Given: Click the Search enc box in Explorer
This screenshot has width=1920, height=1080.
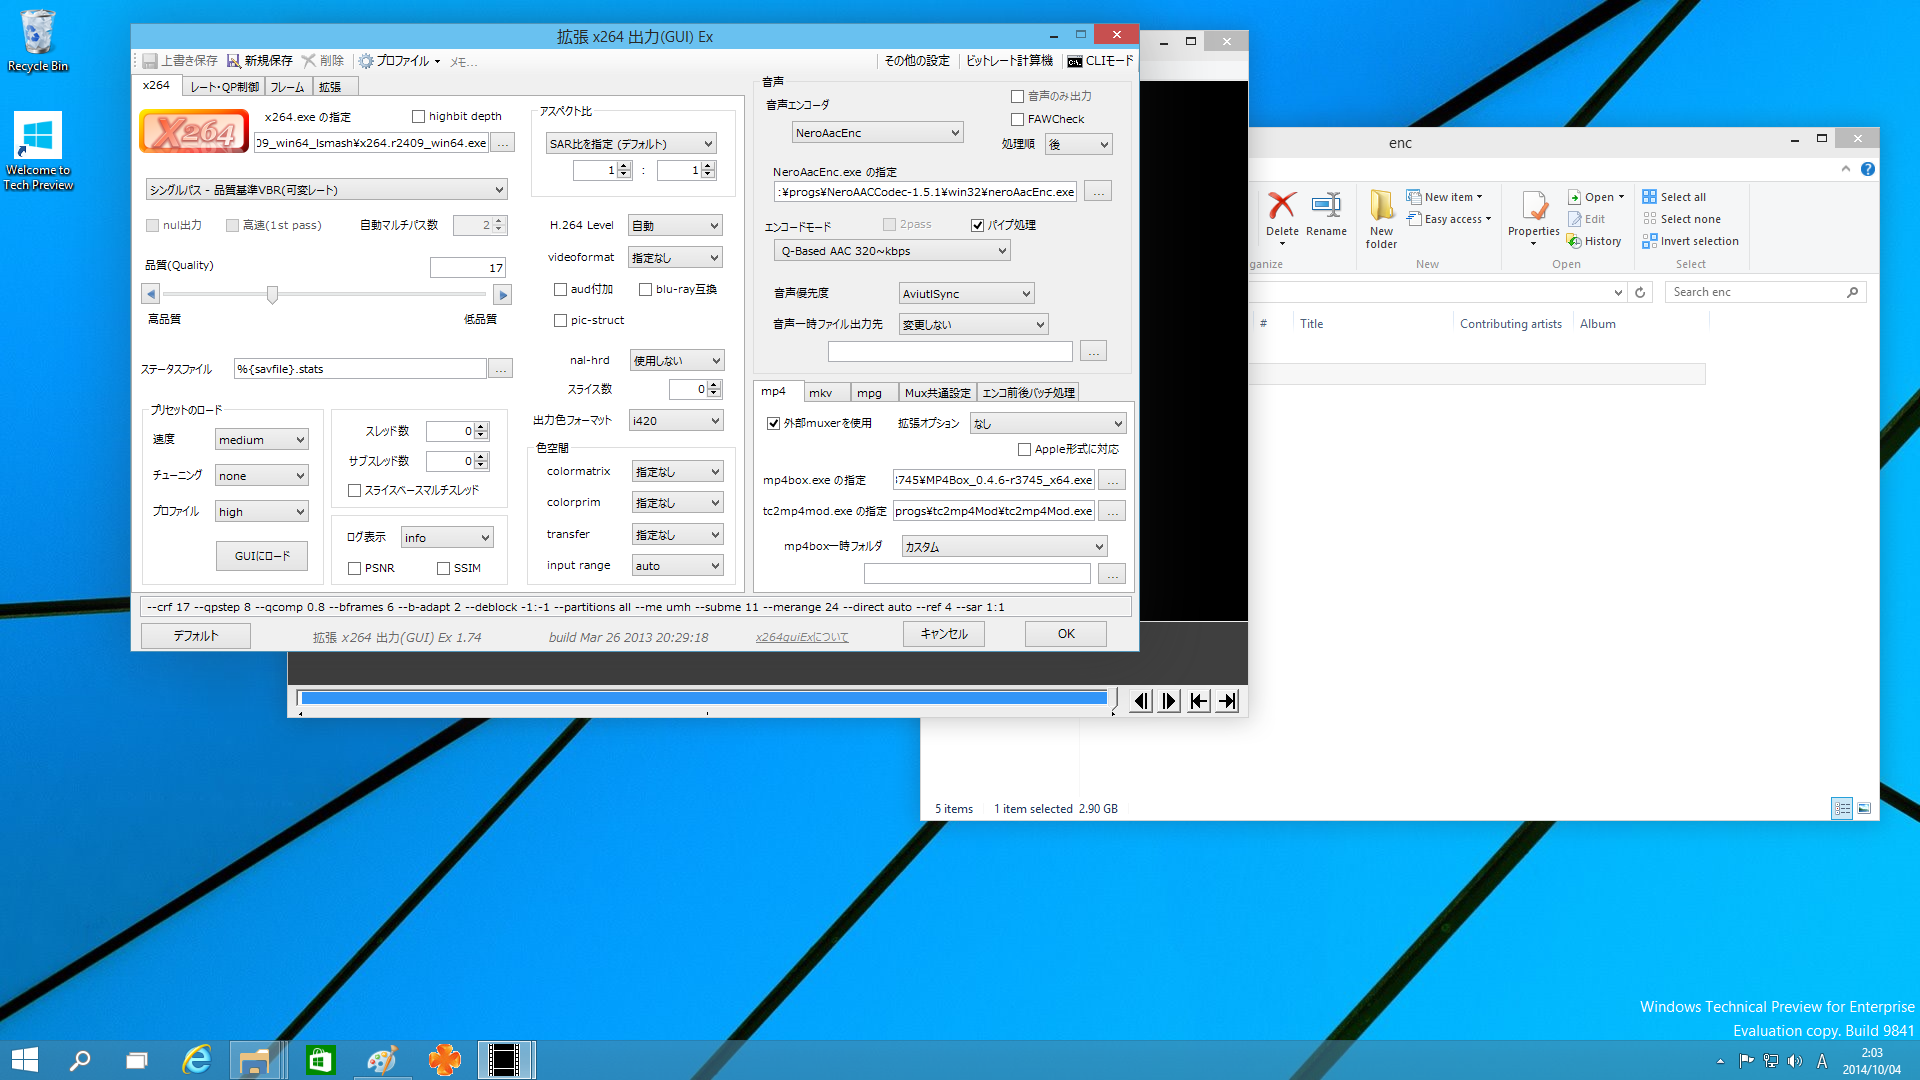Looking at the screenshot, I should click(x=1766, y=292).
